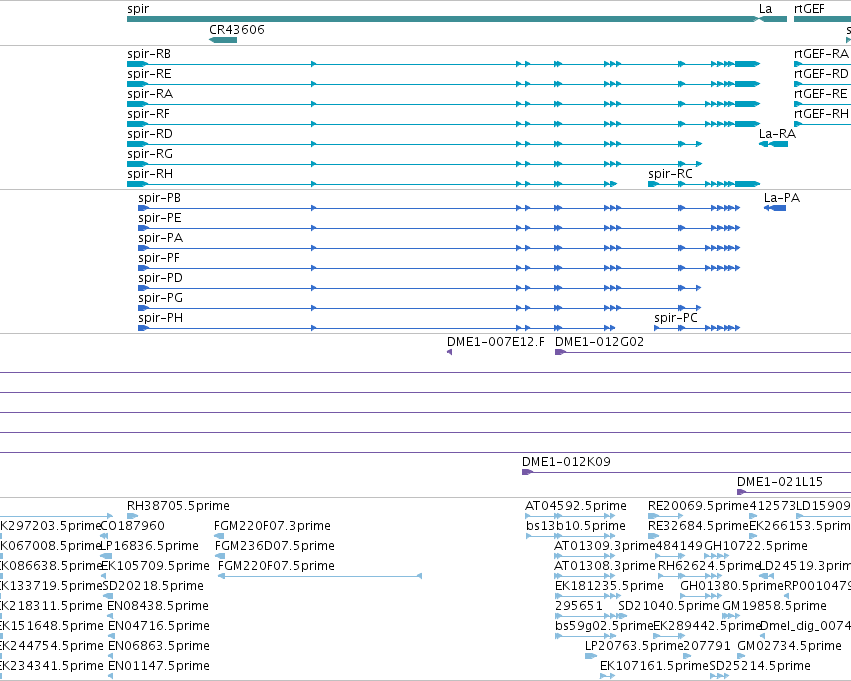
Task: Click the rtGEF gene label
Action: click(809, 9)
